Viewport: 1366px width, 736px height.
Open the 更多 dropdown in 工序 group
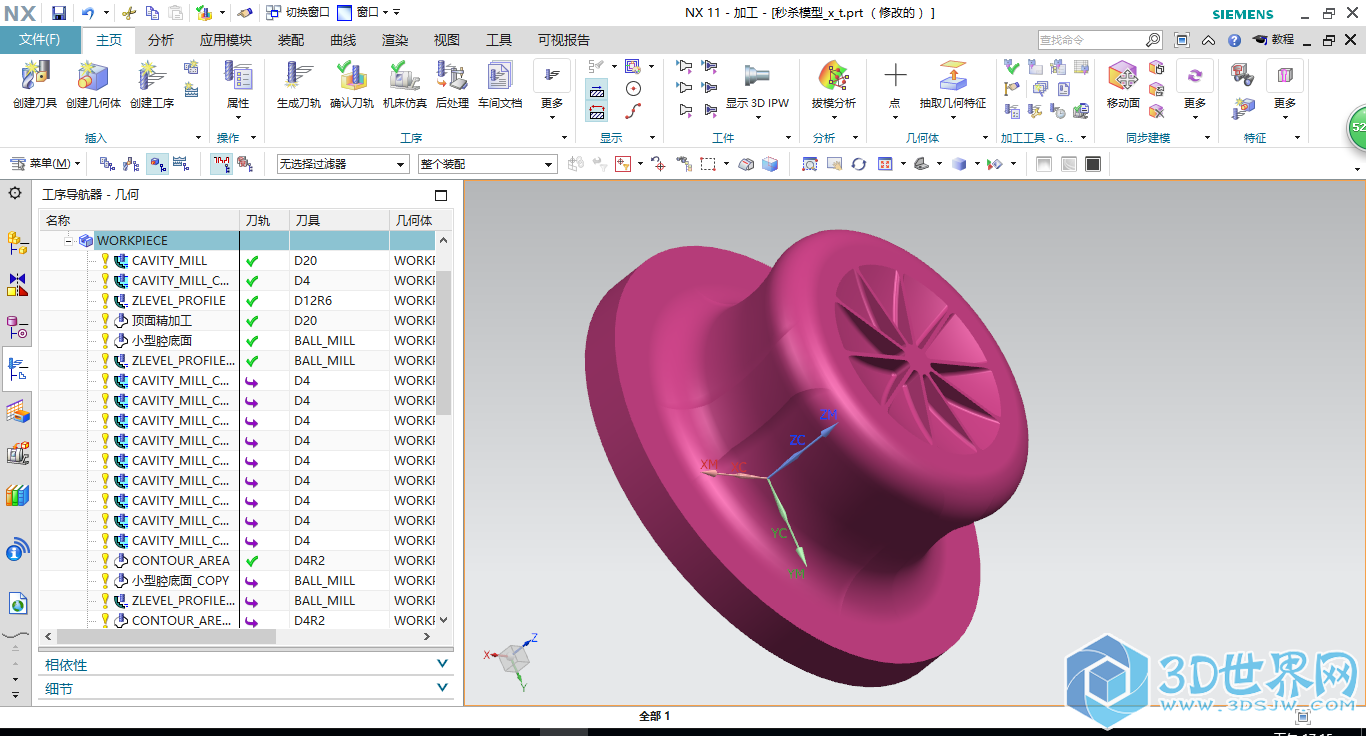[x=552, y=90]
